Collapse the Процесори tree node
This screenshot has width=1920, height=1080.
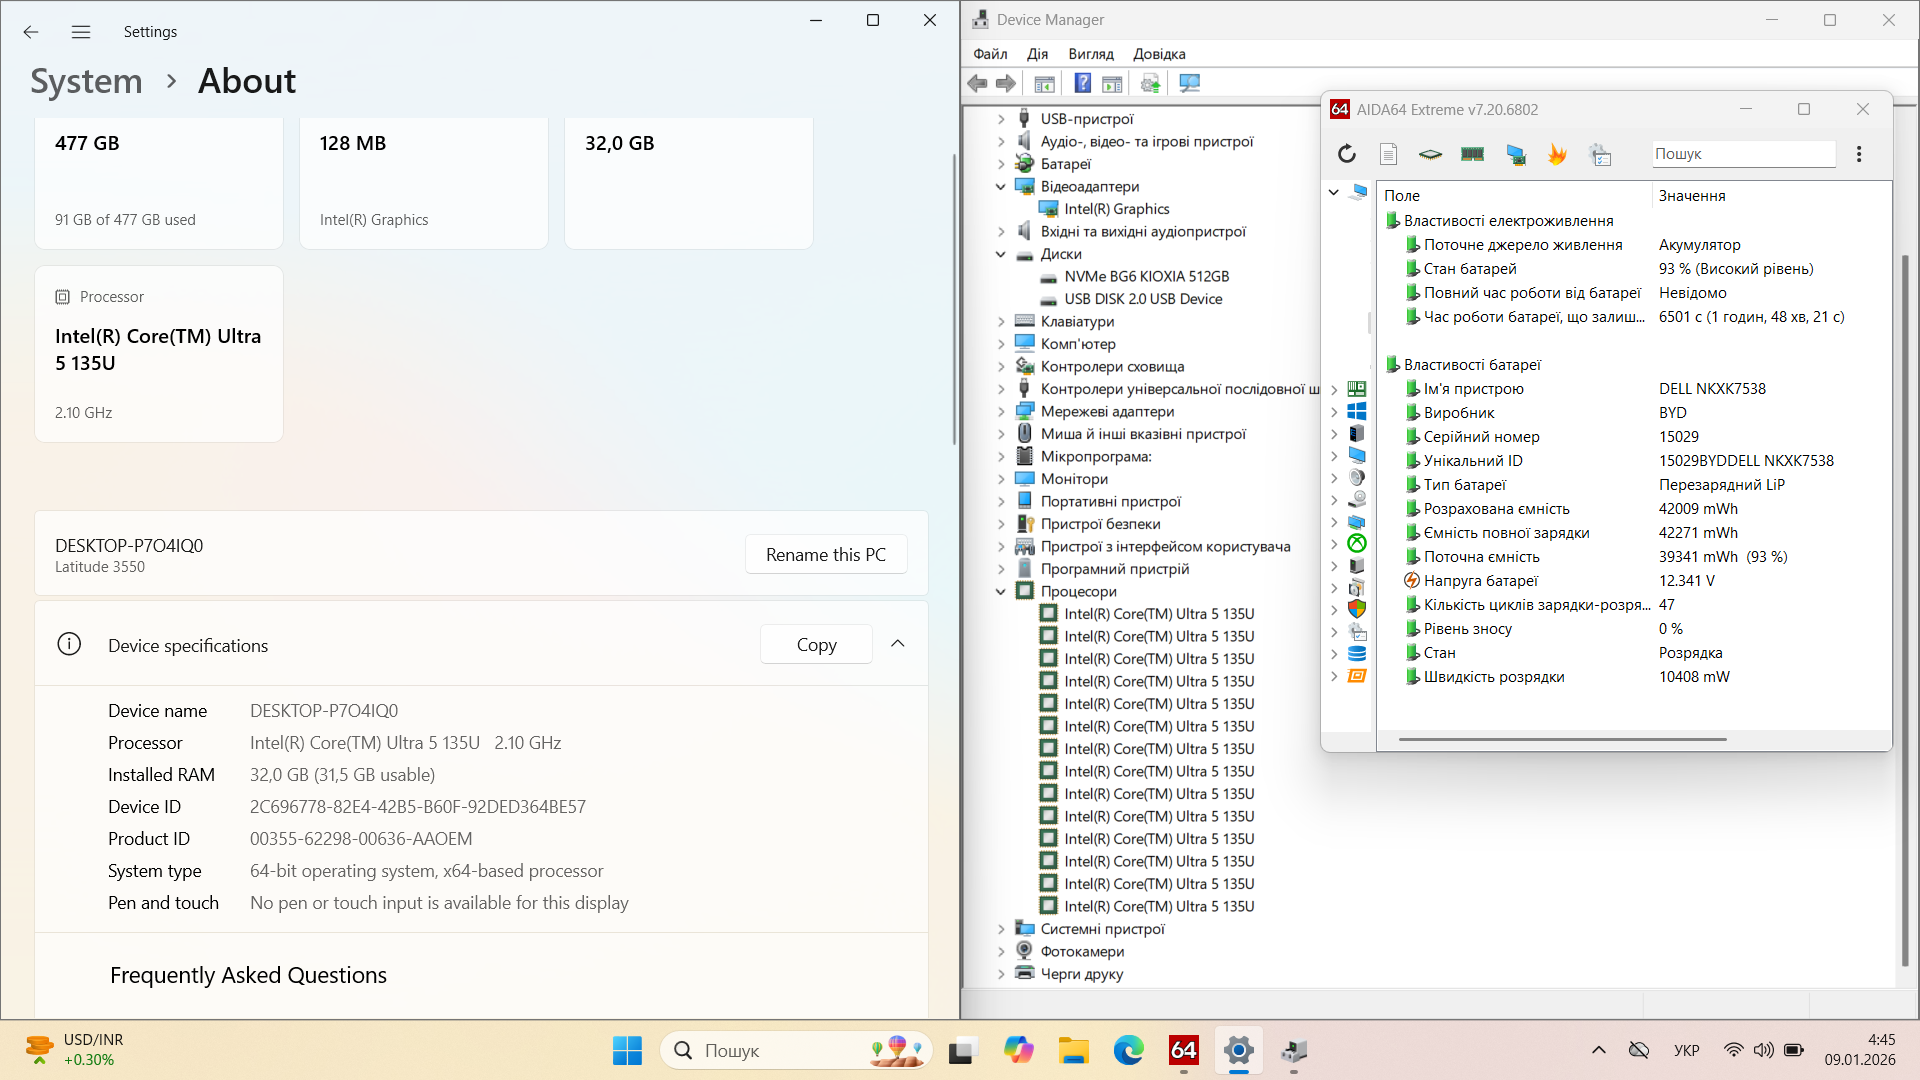1000,592
